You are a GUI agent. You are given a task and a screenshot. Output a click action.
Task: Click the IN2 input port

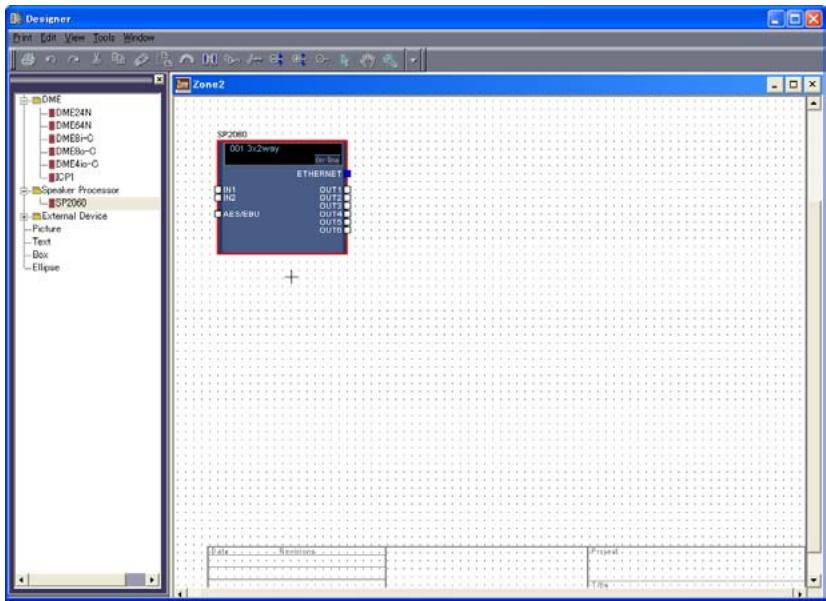click(218, 198)
